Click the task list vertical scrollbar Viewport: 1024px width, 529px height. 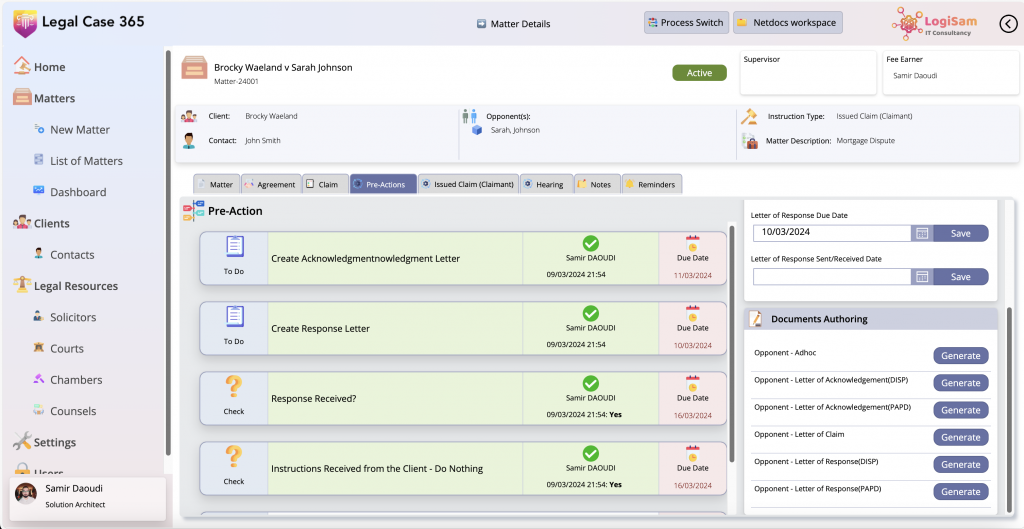pyautogui.click(x=732, y=330)
